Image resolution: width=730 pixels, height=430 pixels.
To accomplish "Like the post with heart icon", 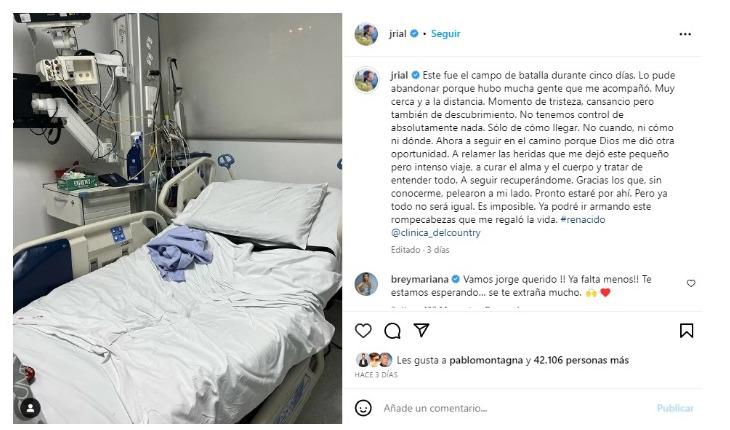I will (x=363, y=331).
